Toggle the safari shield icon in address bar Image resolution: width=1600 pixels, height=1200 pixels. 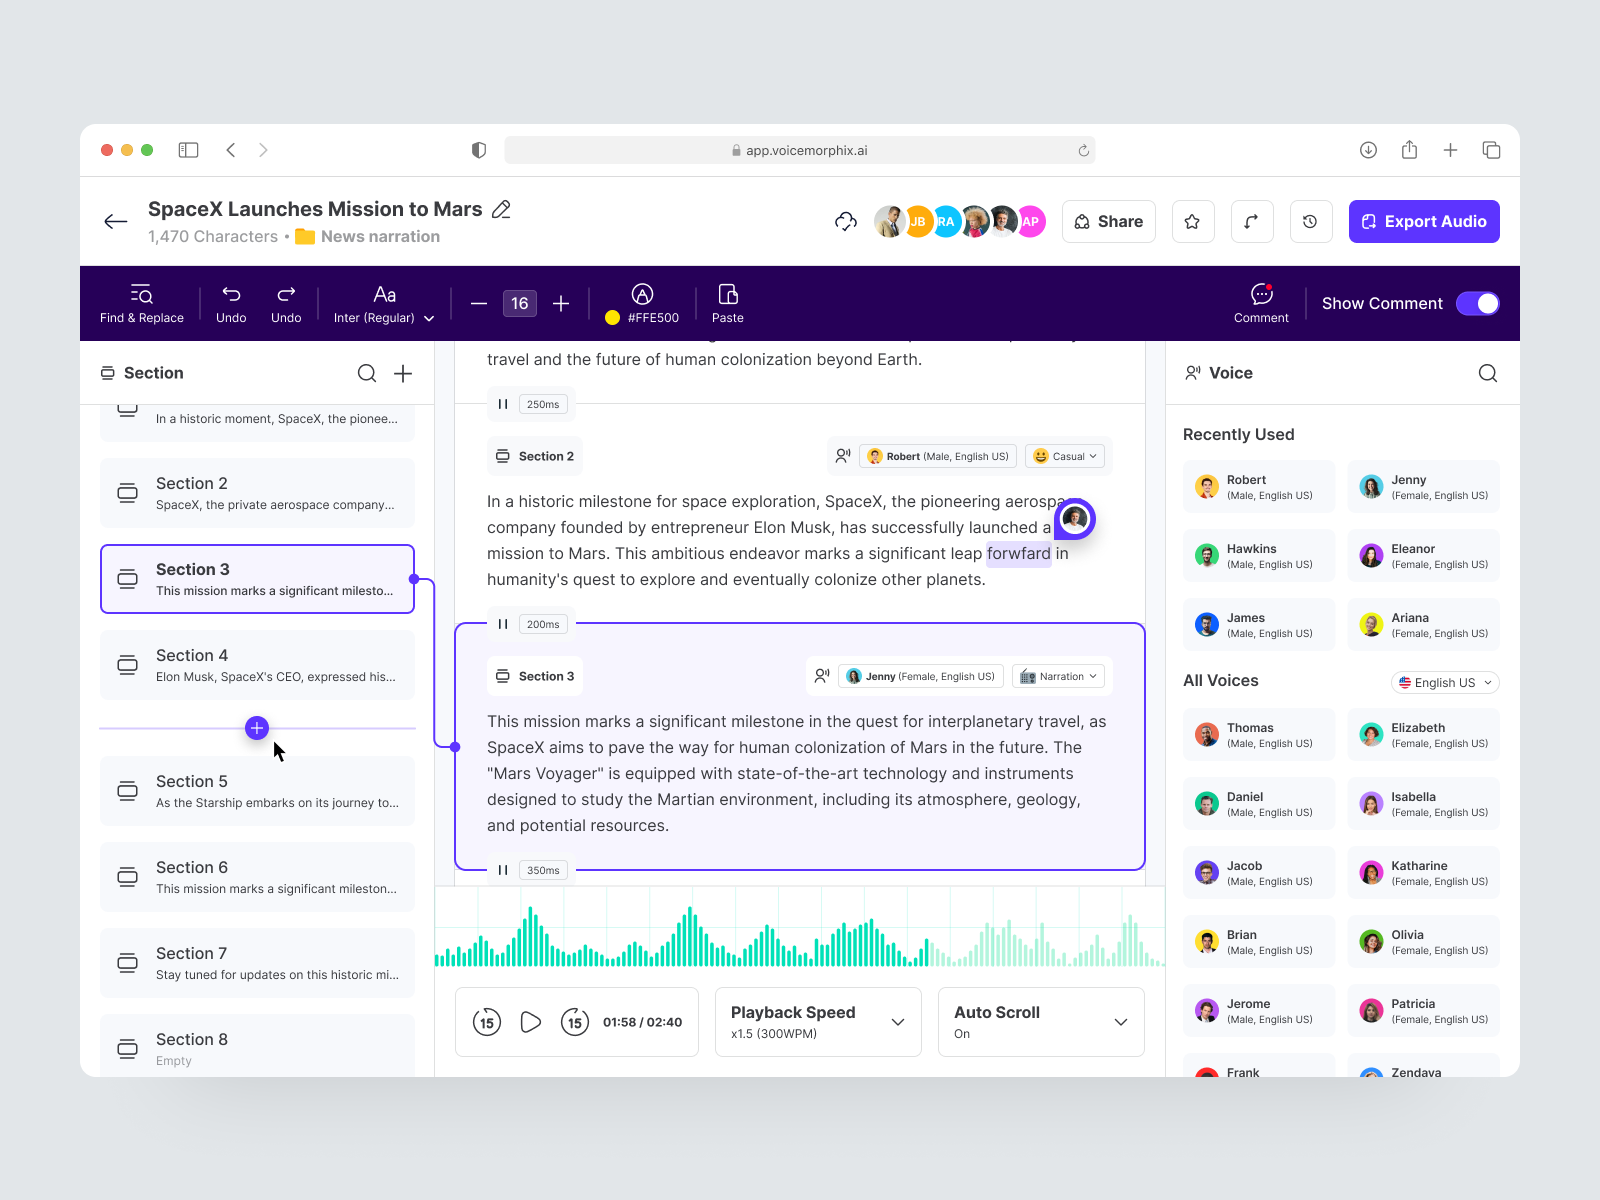click(x=479, y=149)
